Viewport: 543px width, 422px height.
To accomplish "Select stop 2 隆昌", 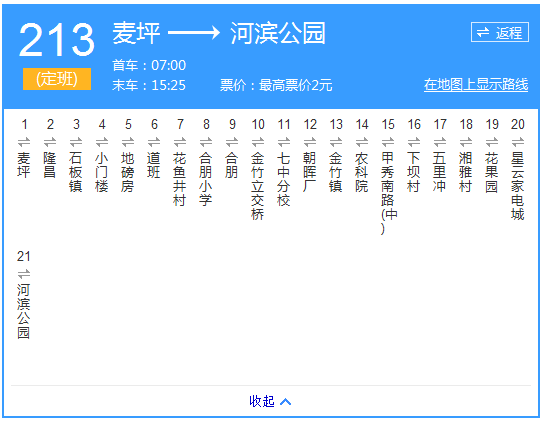I will (50, 165).
